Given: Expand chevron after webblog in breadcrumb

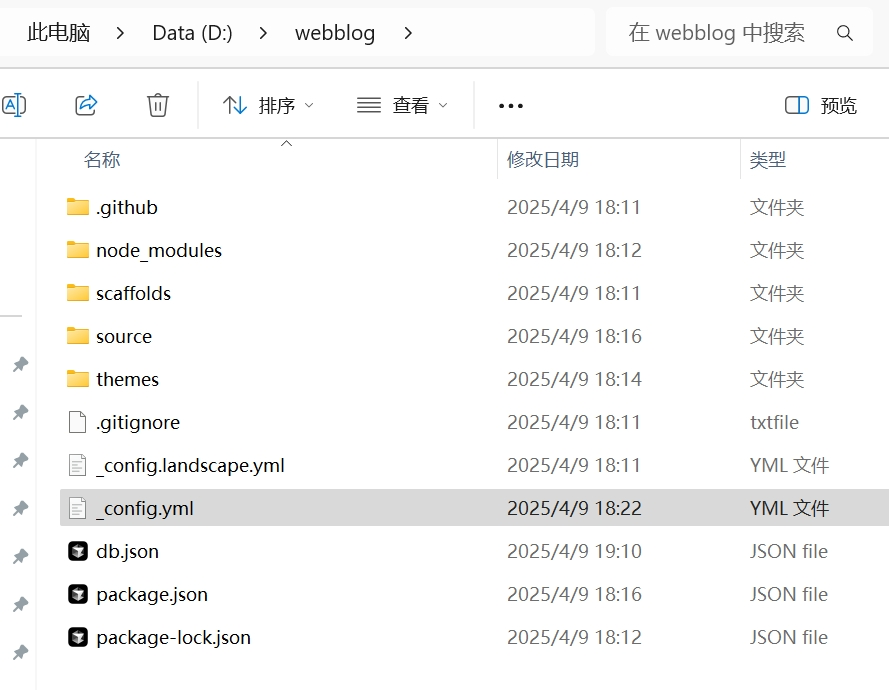Looking at the screenshot, I should 407,33.
